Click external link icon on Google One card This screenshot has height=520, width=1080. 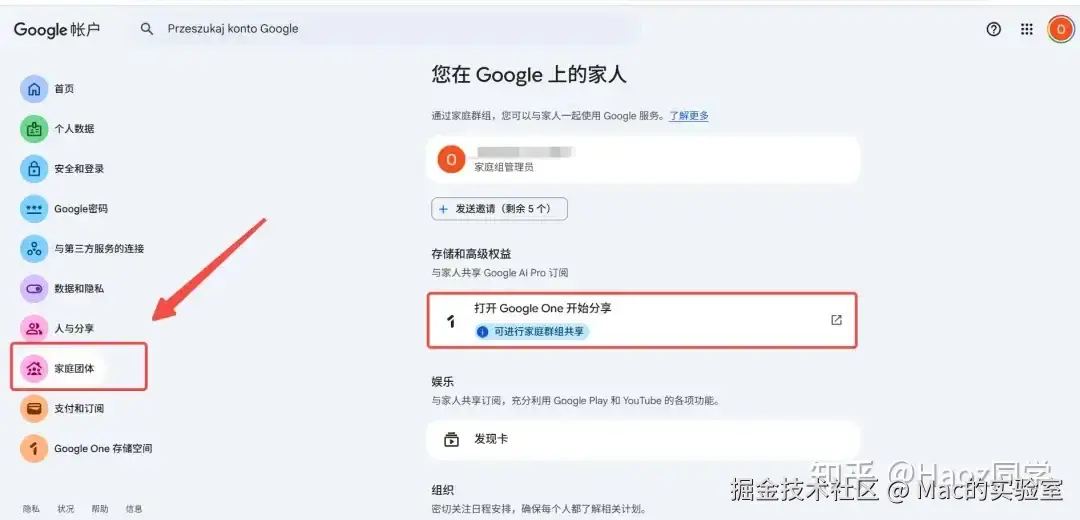click(836, 320)
